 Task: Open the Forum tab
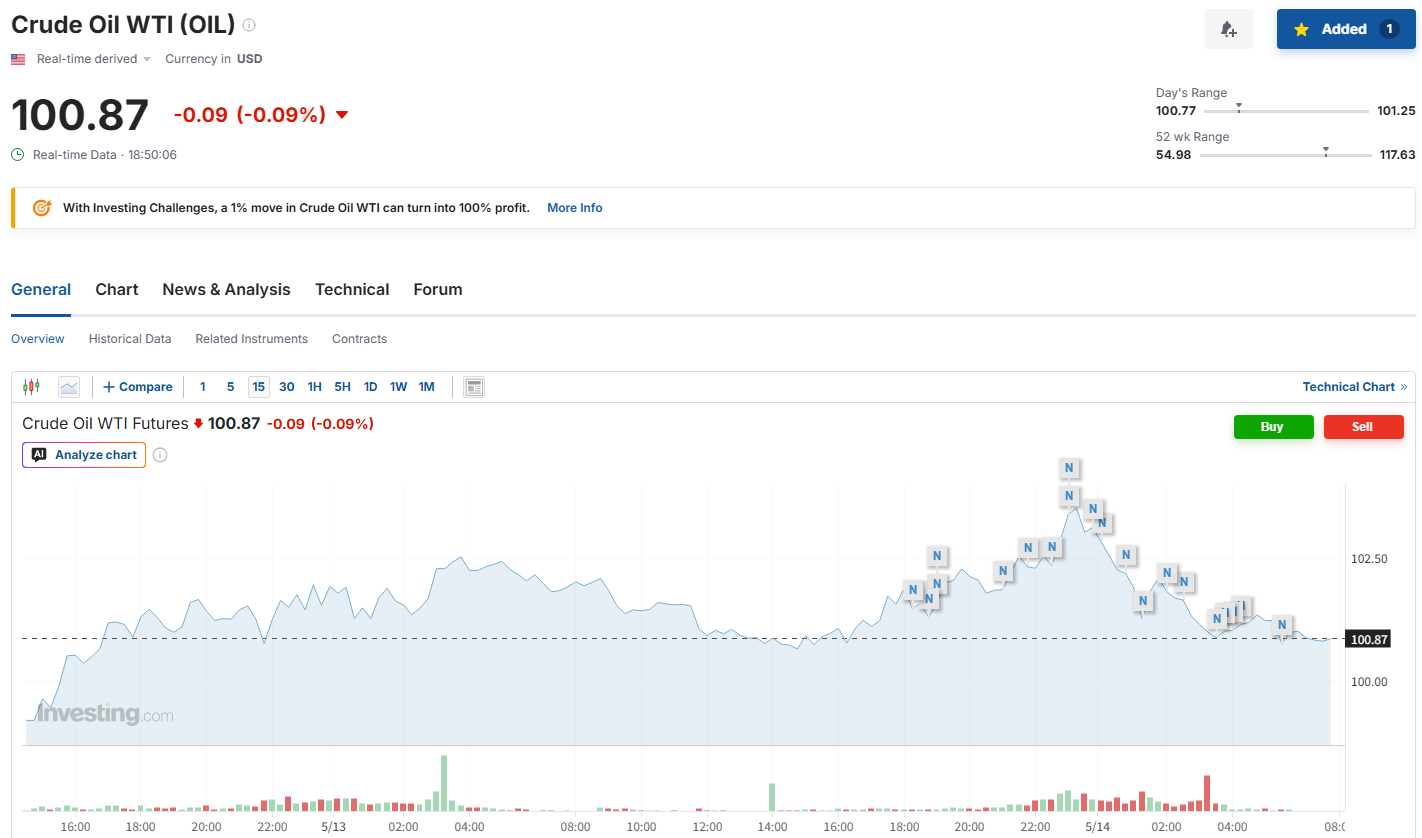438,290
